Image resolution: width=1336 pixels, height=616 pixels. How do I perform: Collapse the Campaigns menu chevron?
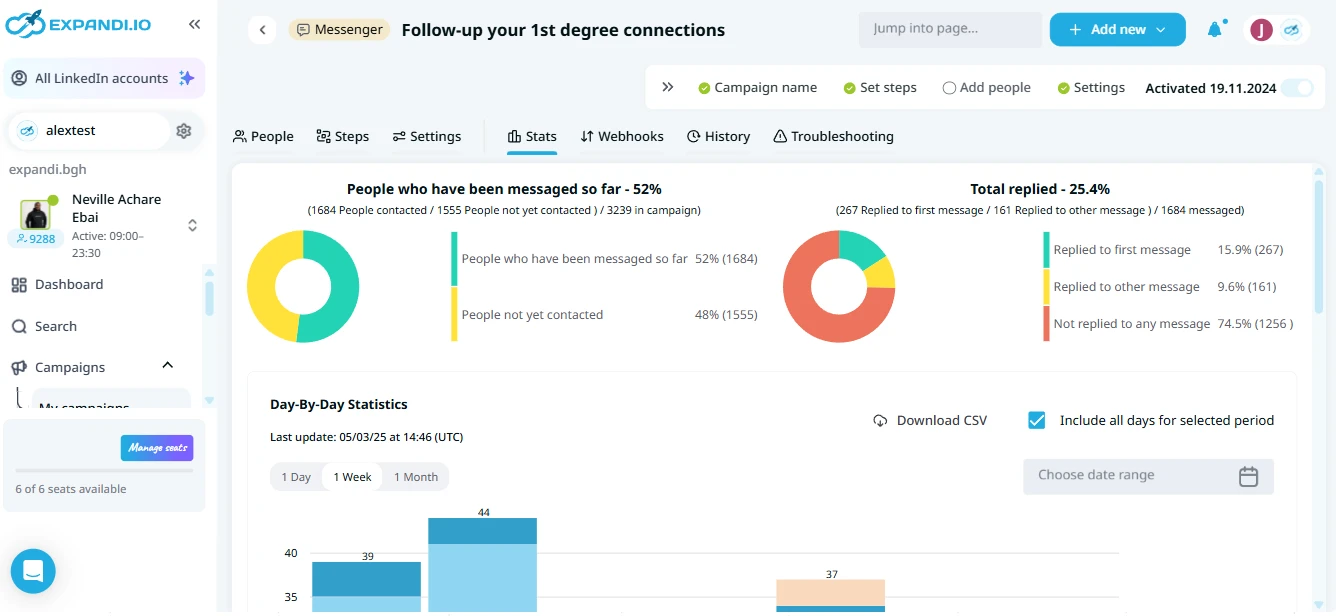click(168, 366)
